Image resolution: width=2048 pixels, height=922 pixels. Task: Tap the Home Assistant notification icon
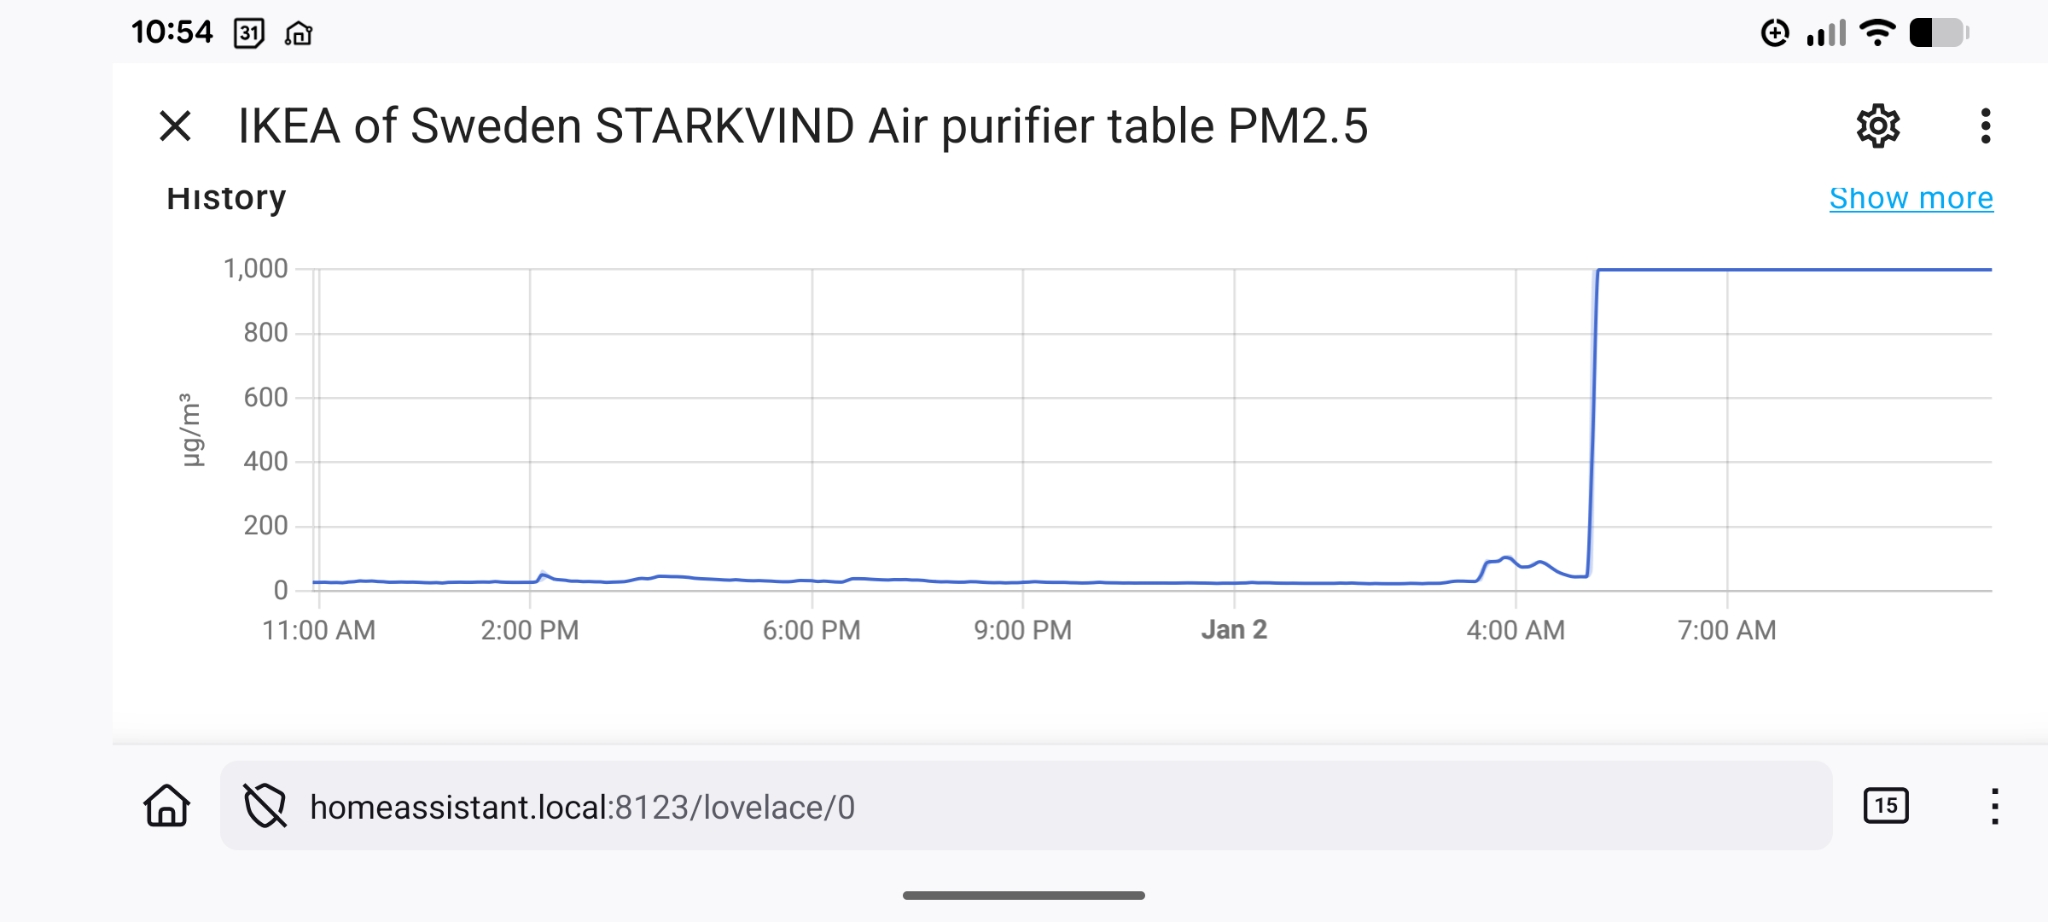tap(299, 34)
